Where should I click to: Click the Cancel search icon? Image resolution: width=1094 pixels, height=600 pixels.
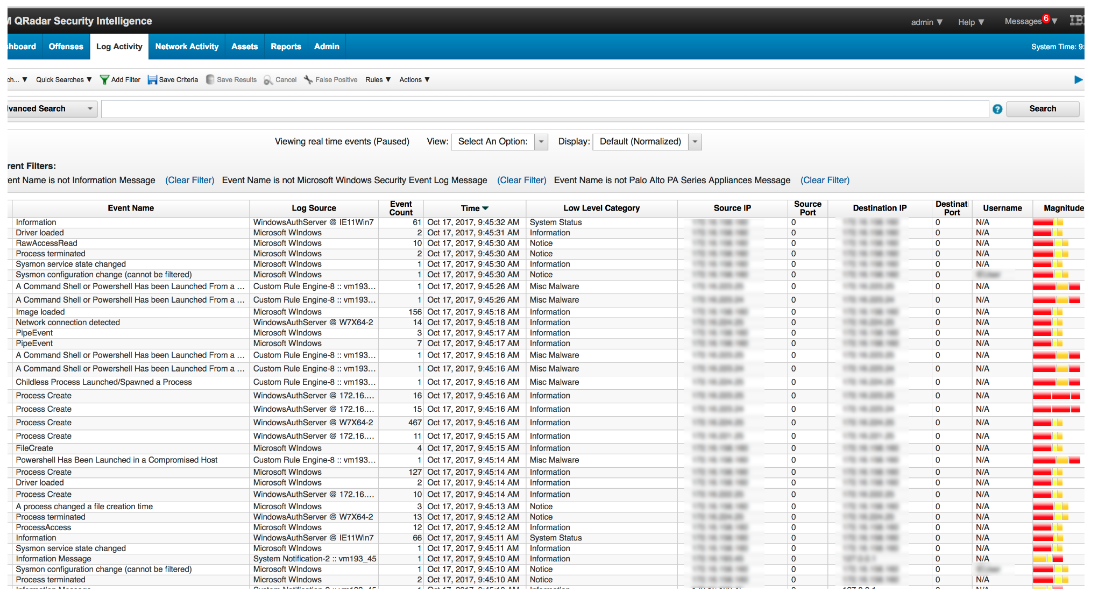click(269, 80)
